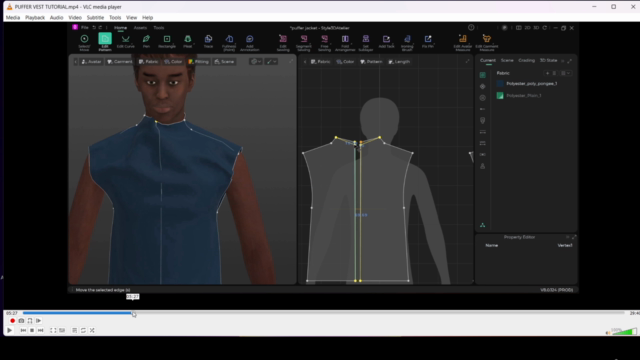Switch to 2D view mode
Screen dimensions: 640x360
click(x=527, y=28)
